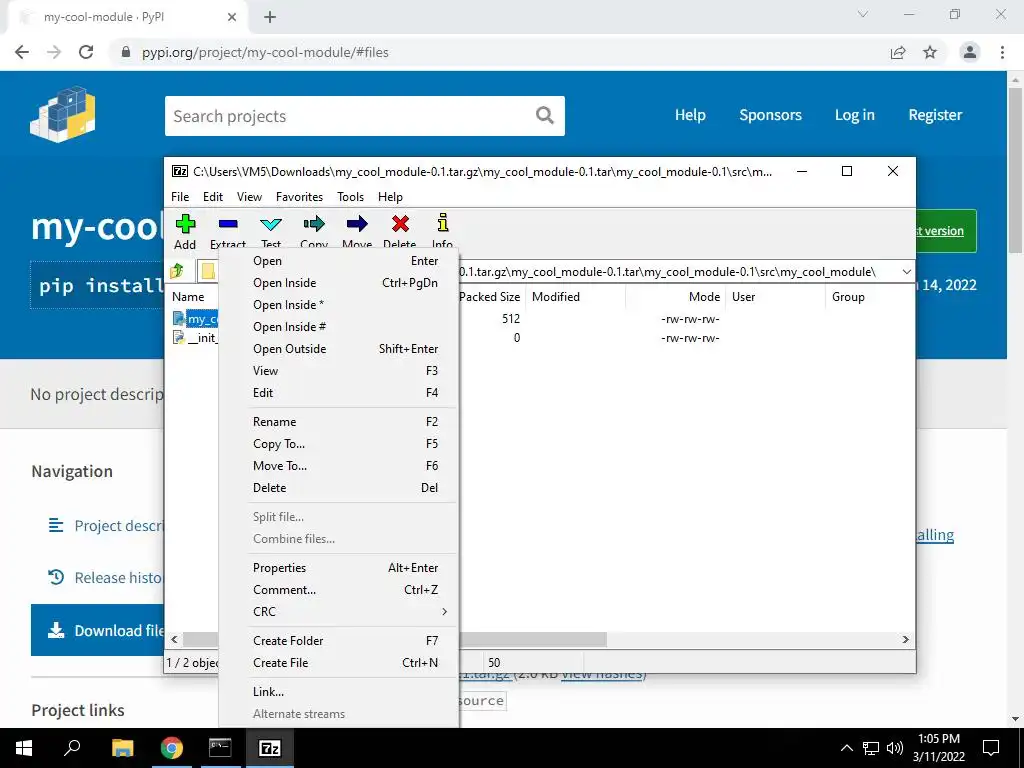
Task: Click the Log in link on PyPI
Action: pyautogui.click(x=855, y=115)
